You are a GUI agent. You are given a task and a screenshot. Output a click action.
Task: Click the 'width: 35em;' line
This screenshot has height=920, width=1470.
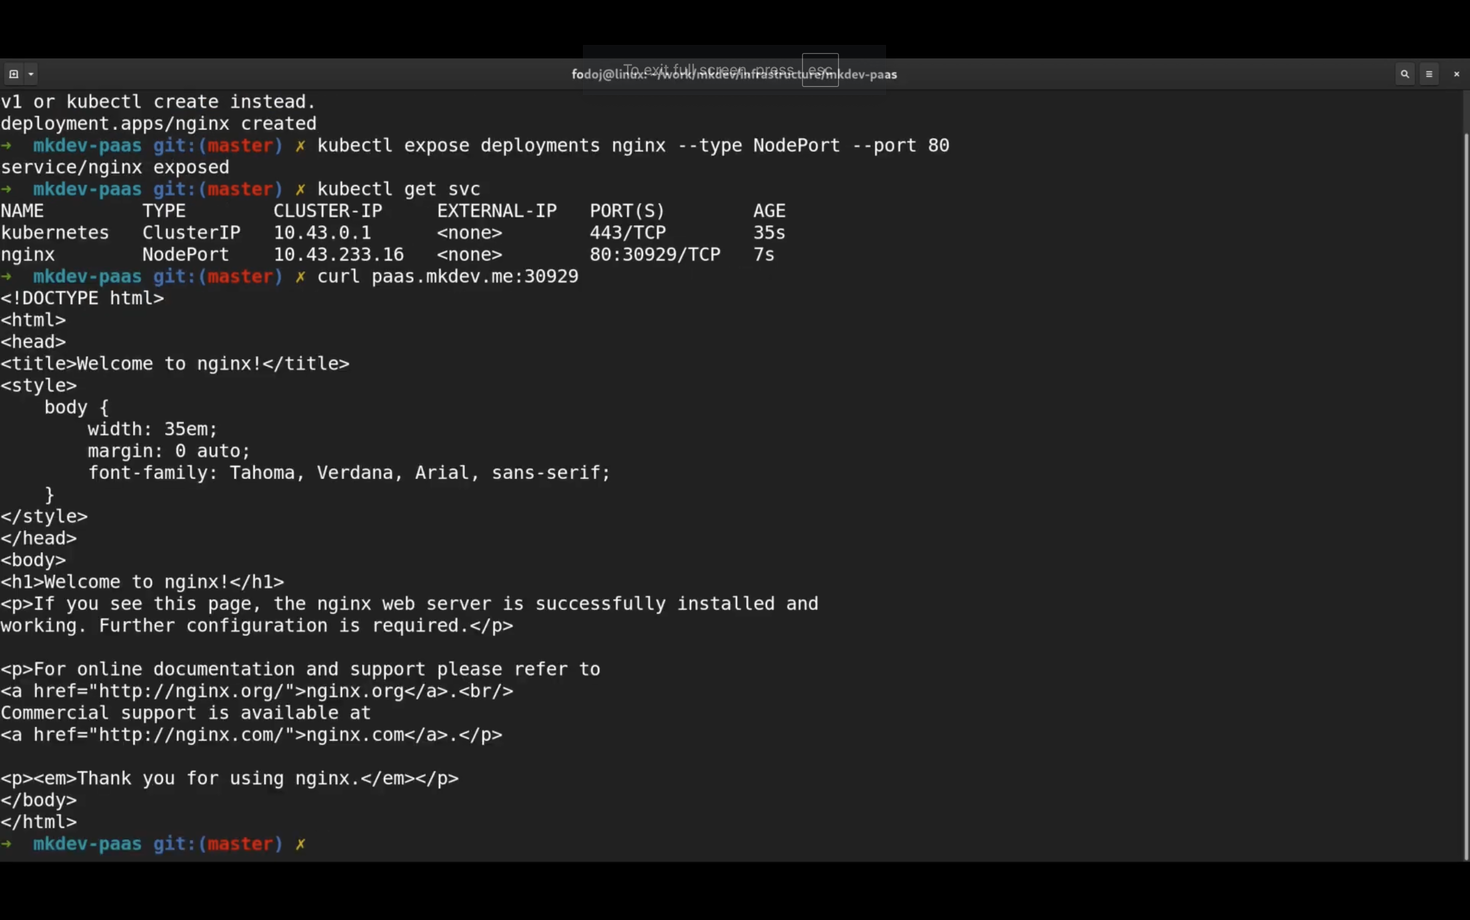click(x=153, y=429)
